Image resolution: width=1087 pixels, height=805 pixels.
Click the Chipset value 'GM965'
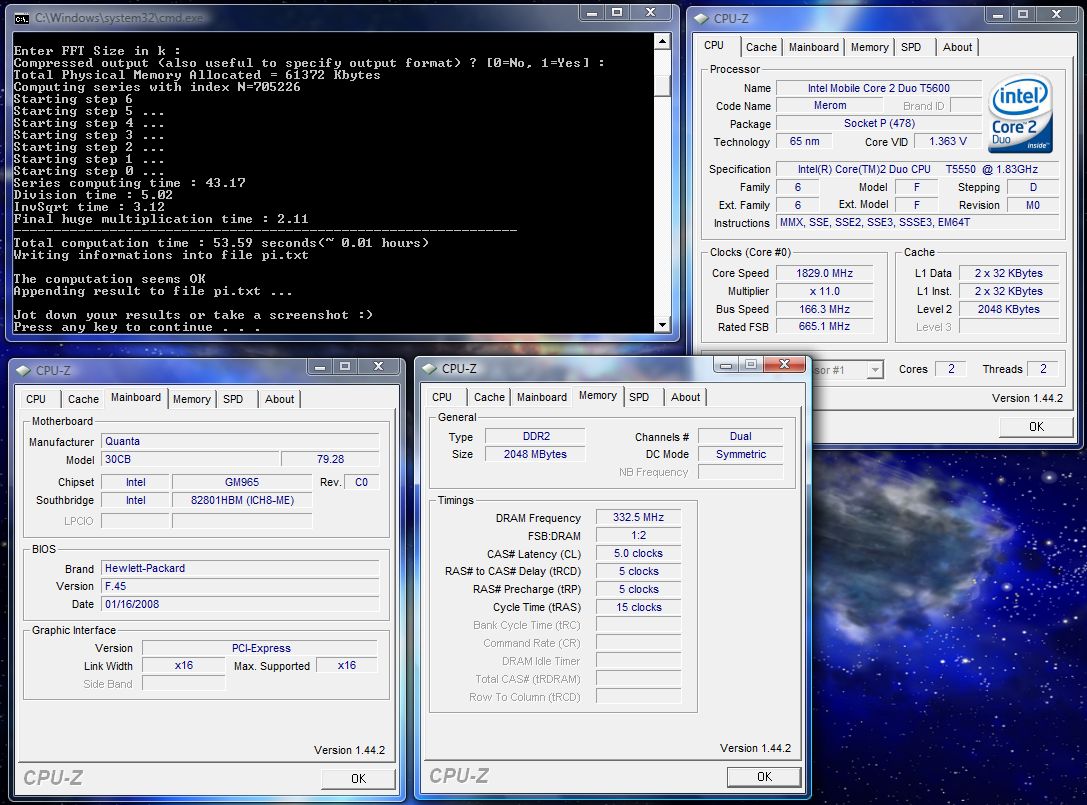point(242,482)
